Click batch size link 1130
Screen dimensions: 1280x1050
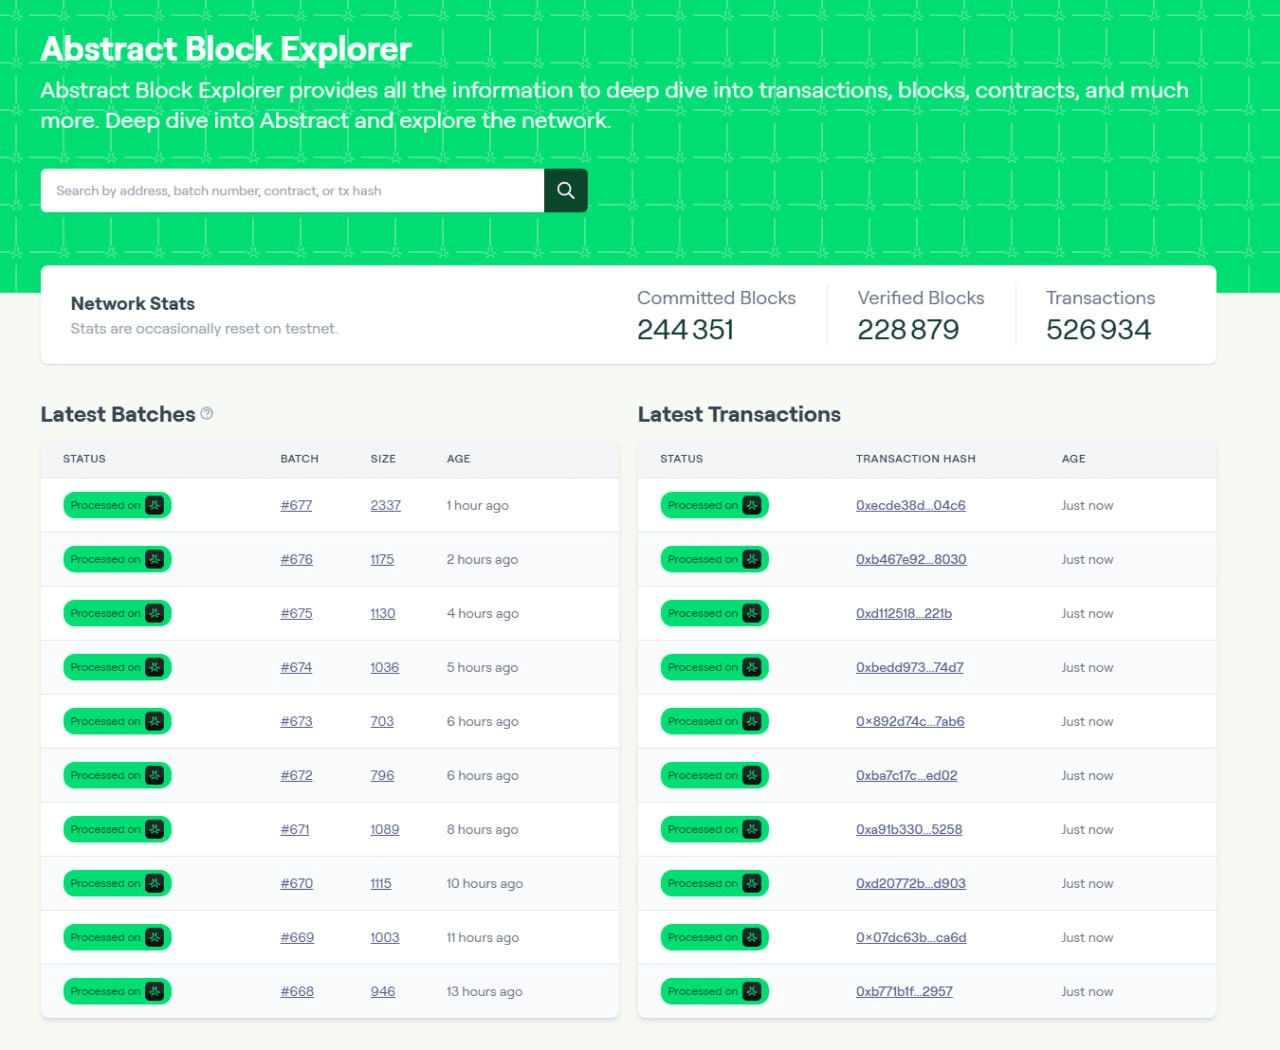(383, 613)
